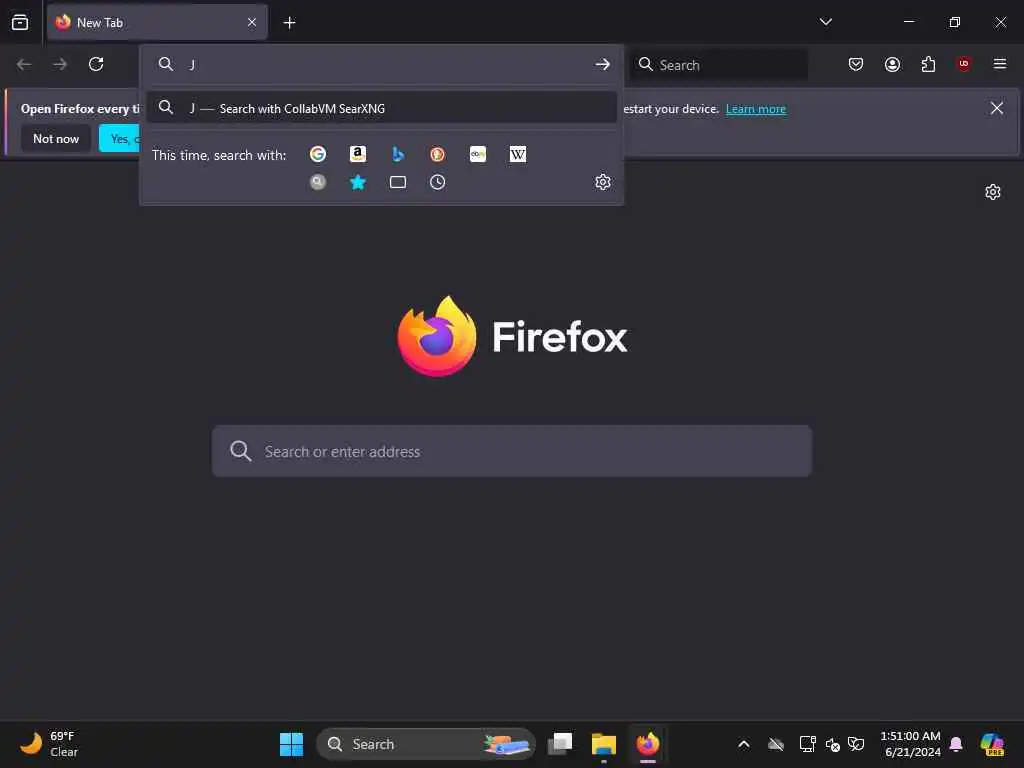1024x768 pixels.
Task: Select the Search with CollabVM SearXNG suggestion
Action: [x=382, y=108]
